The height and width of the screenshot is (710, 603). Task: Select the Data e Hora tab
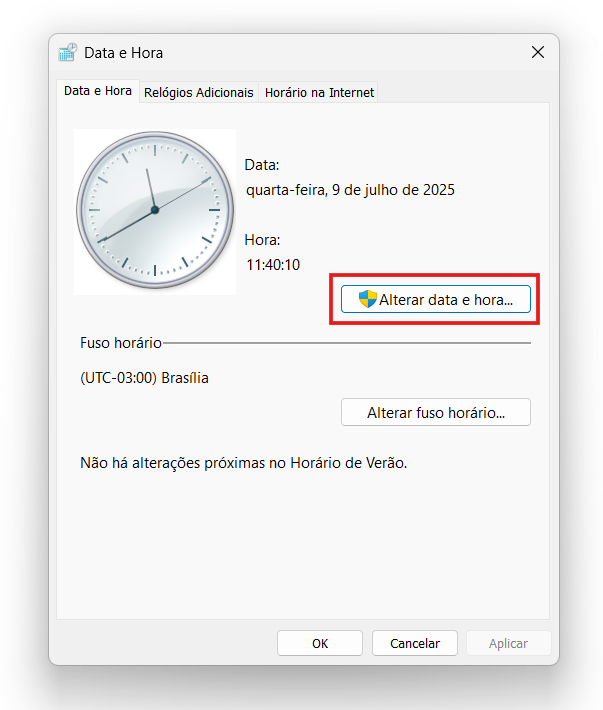[x=97, y=91]
